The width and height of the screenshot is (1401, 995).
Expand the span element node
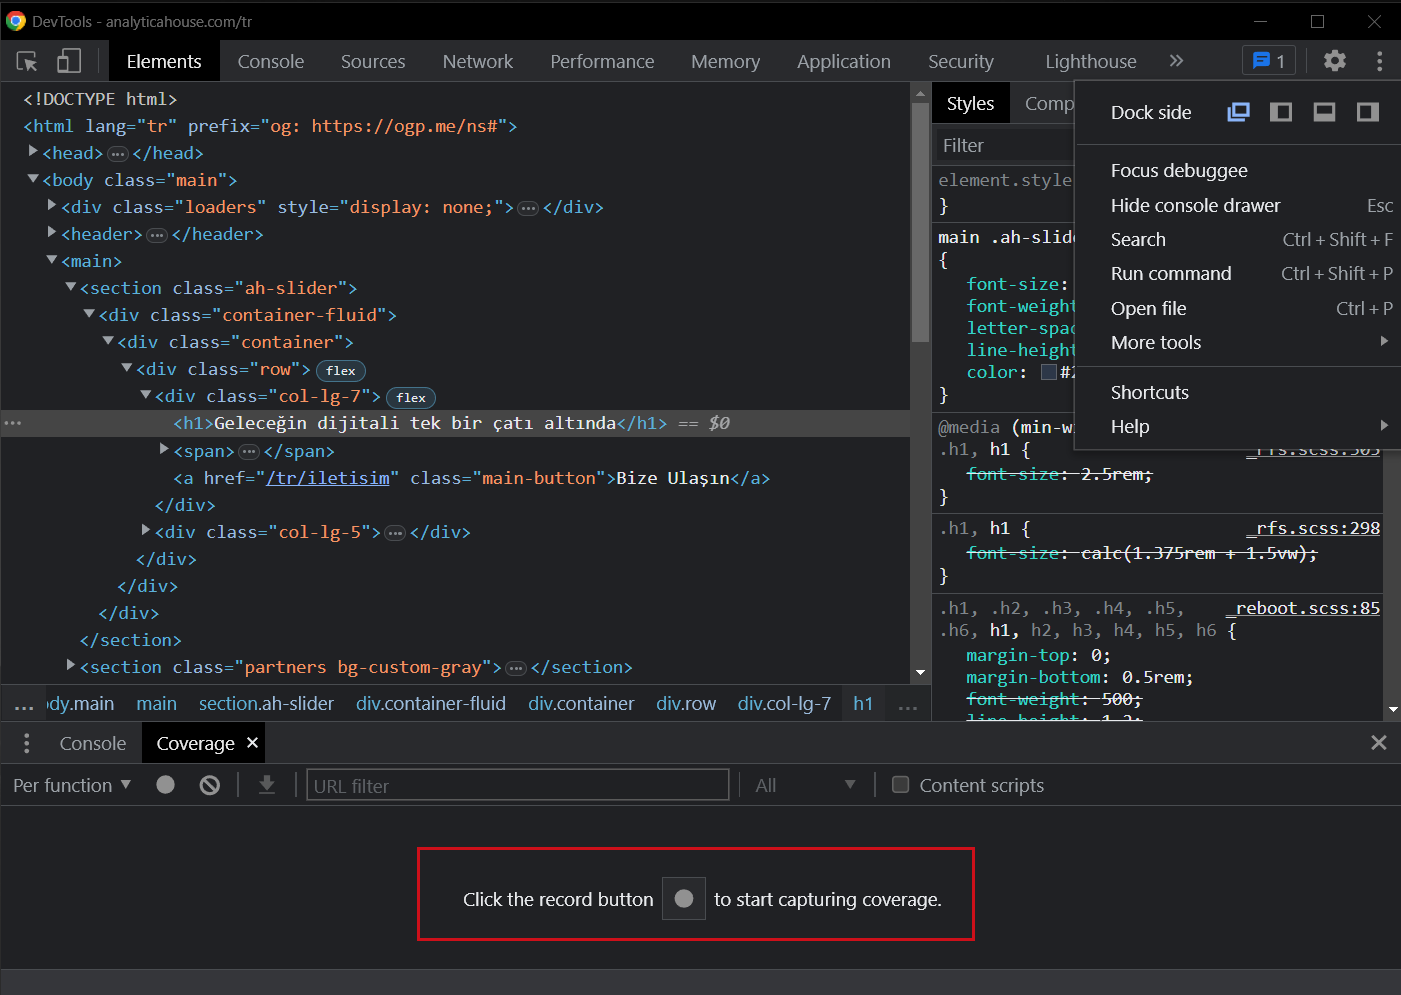pos(165,449)
